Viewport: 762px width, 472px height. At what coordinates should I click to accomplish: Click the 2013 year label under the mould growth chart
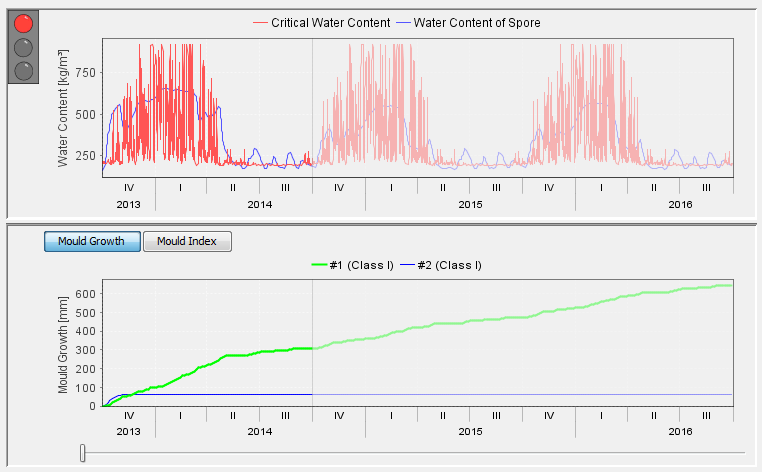point(128,431)
